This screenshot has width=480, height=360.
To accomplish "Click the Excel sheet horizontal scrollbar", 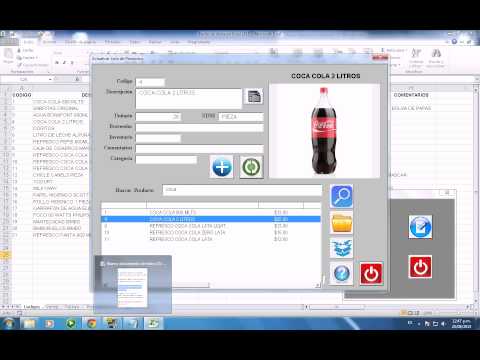I will coord(337,307).
